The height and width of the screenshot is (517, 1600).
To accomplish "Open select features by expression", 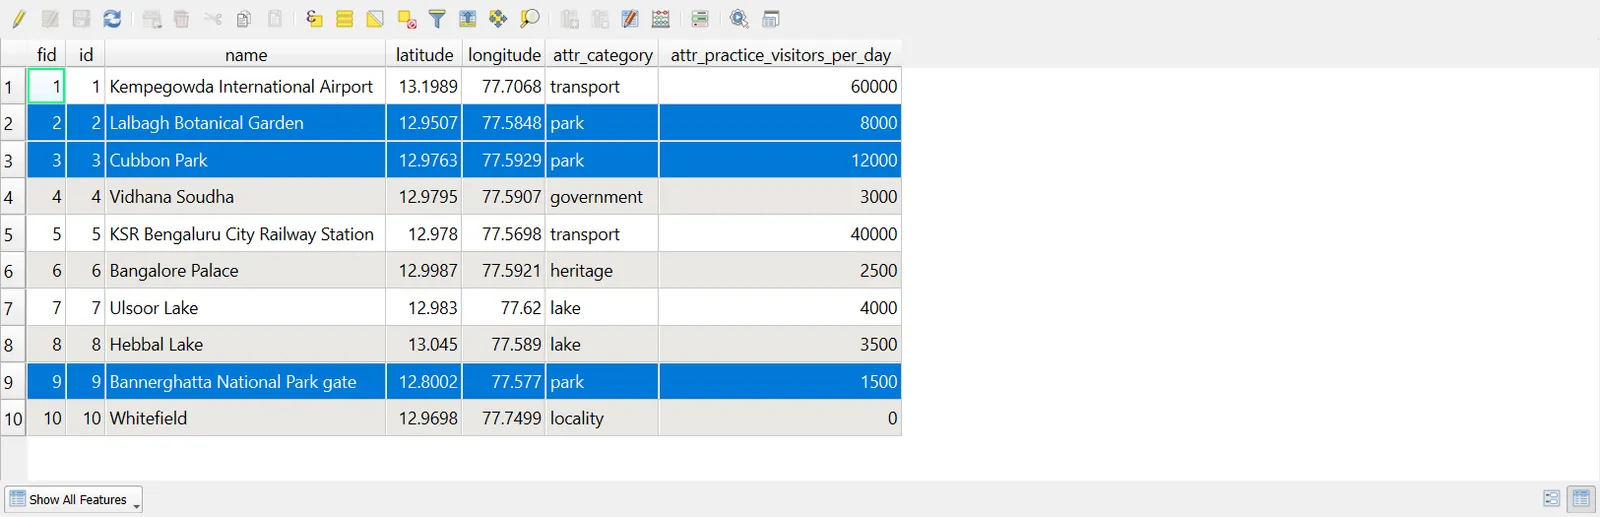I will (x=314, y=19).
